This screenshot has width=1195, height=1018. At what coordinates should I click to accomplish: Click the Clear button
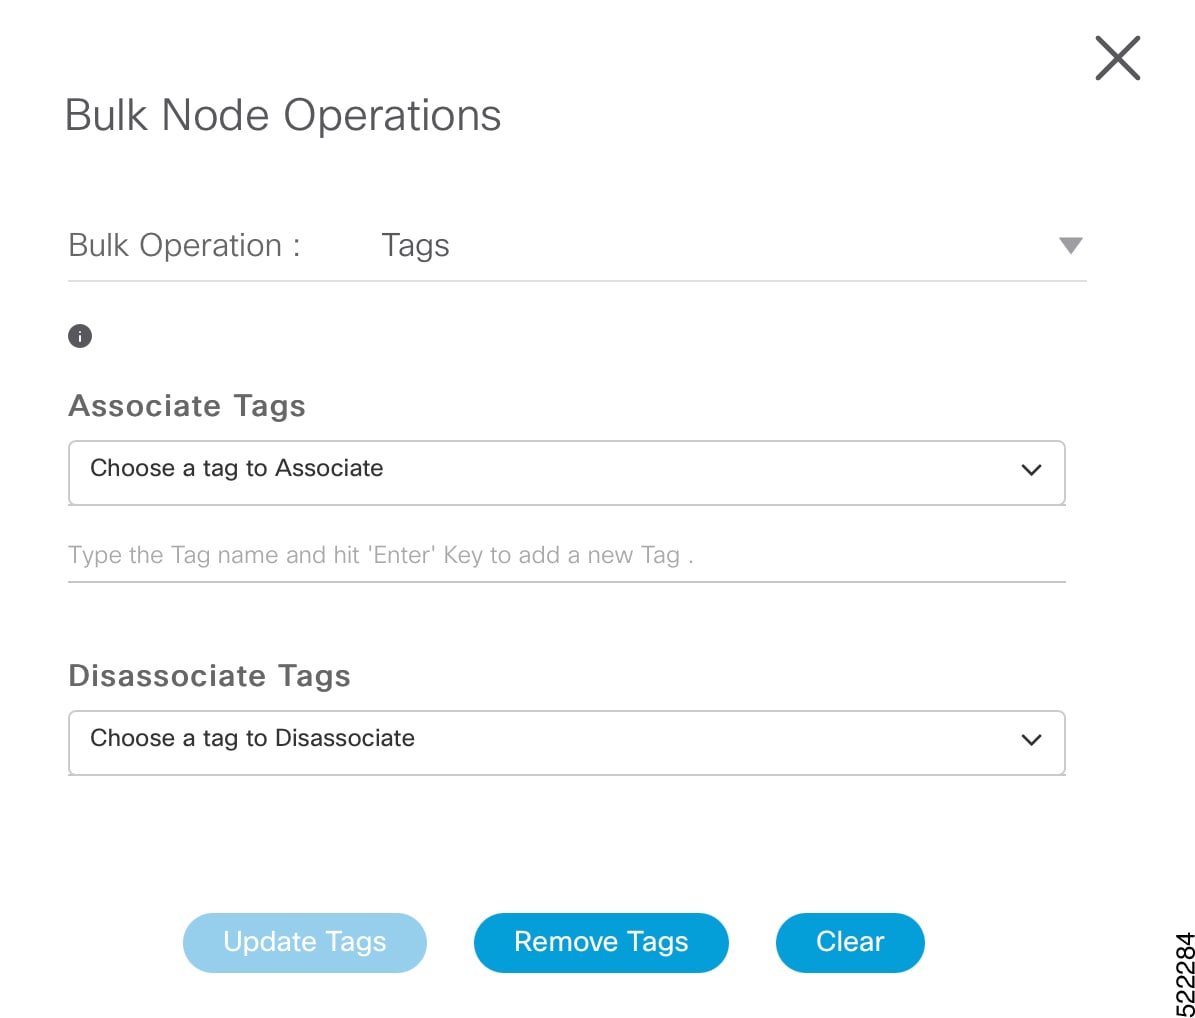click(850, 943)
